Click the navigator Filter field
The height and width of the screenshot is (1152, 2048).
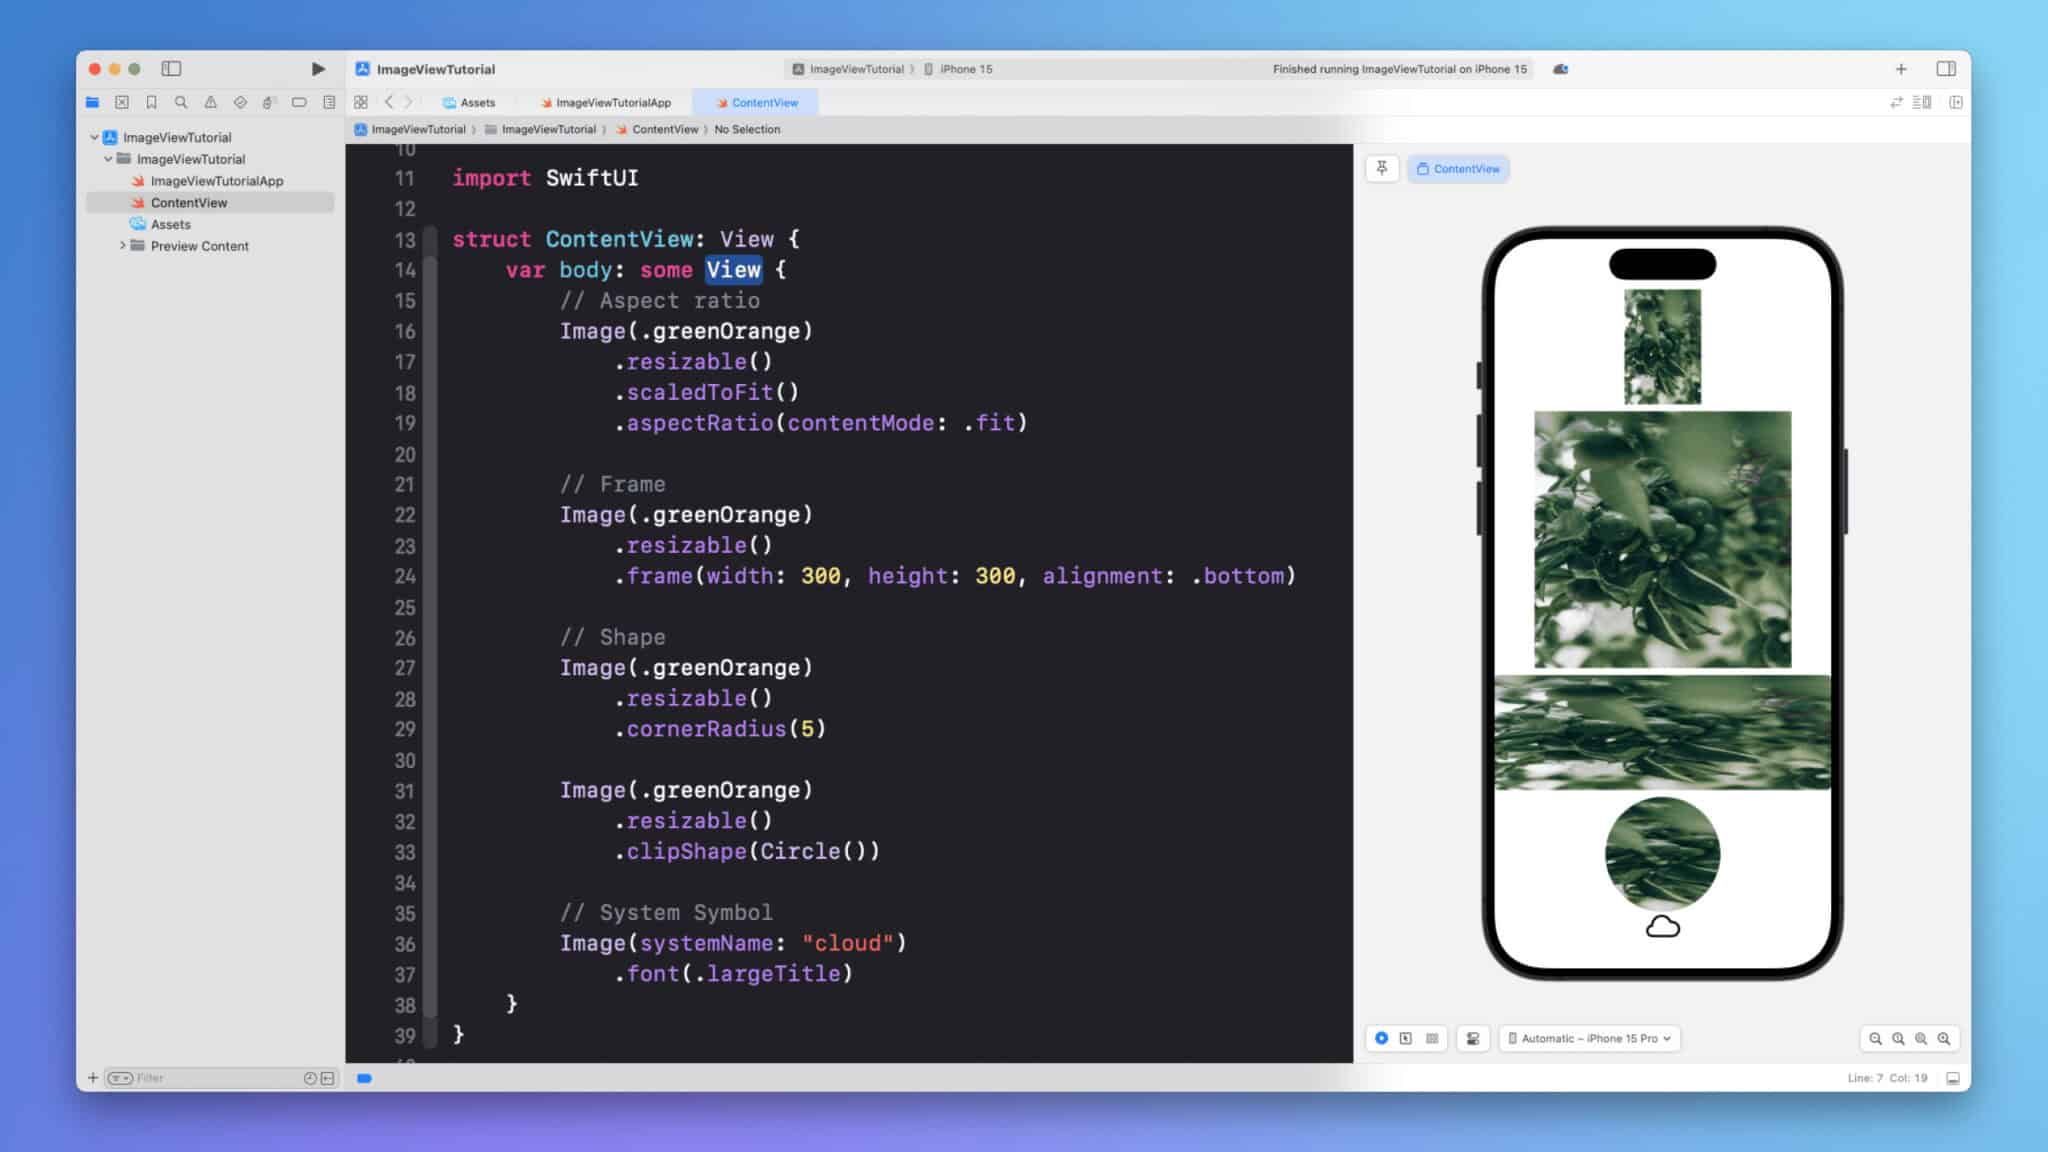tap(215, 1078)
